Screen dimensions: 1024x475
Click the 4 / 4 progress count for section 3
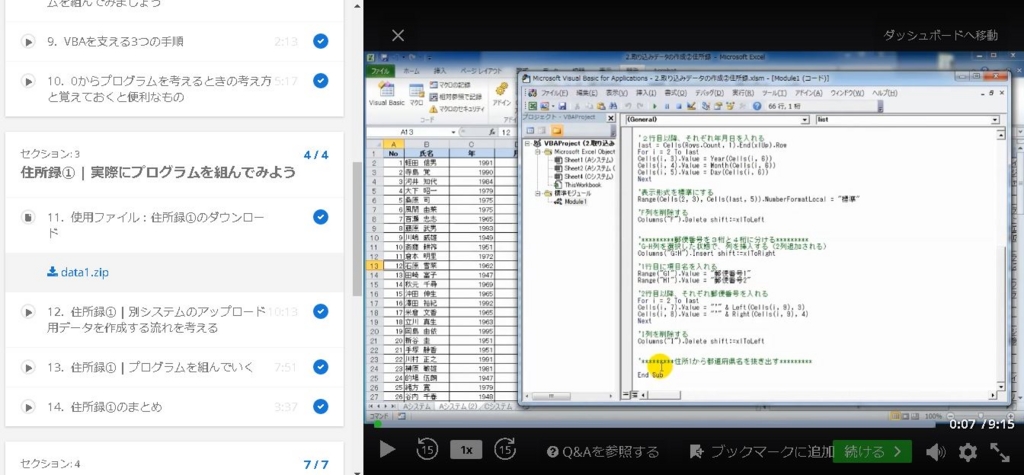(x=316, y=155)
